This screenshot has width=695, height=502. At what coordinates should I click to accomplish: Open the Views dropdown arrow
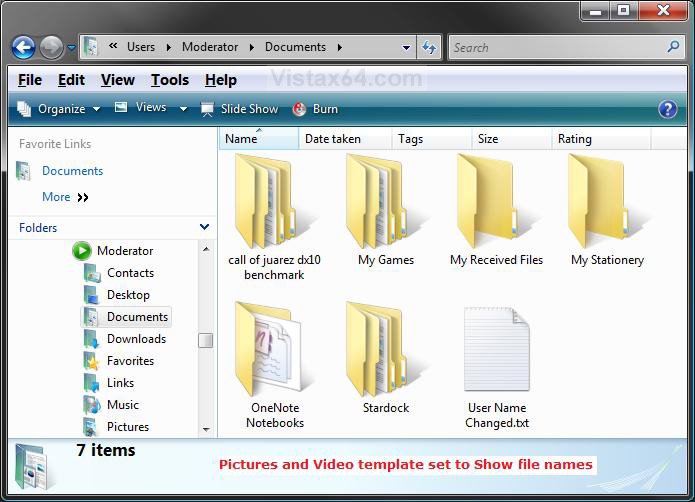183,109
